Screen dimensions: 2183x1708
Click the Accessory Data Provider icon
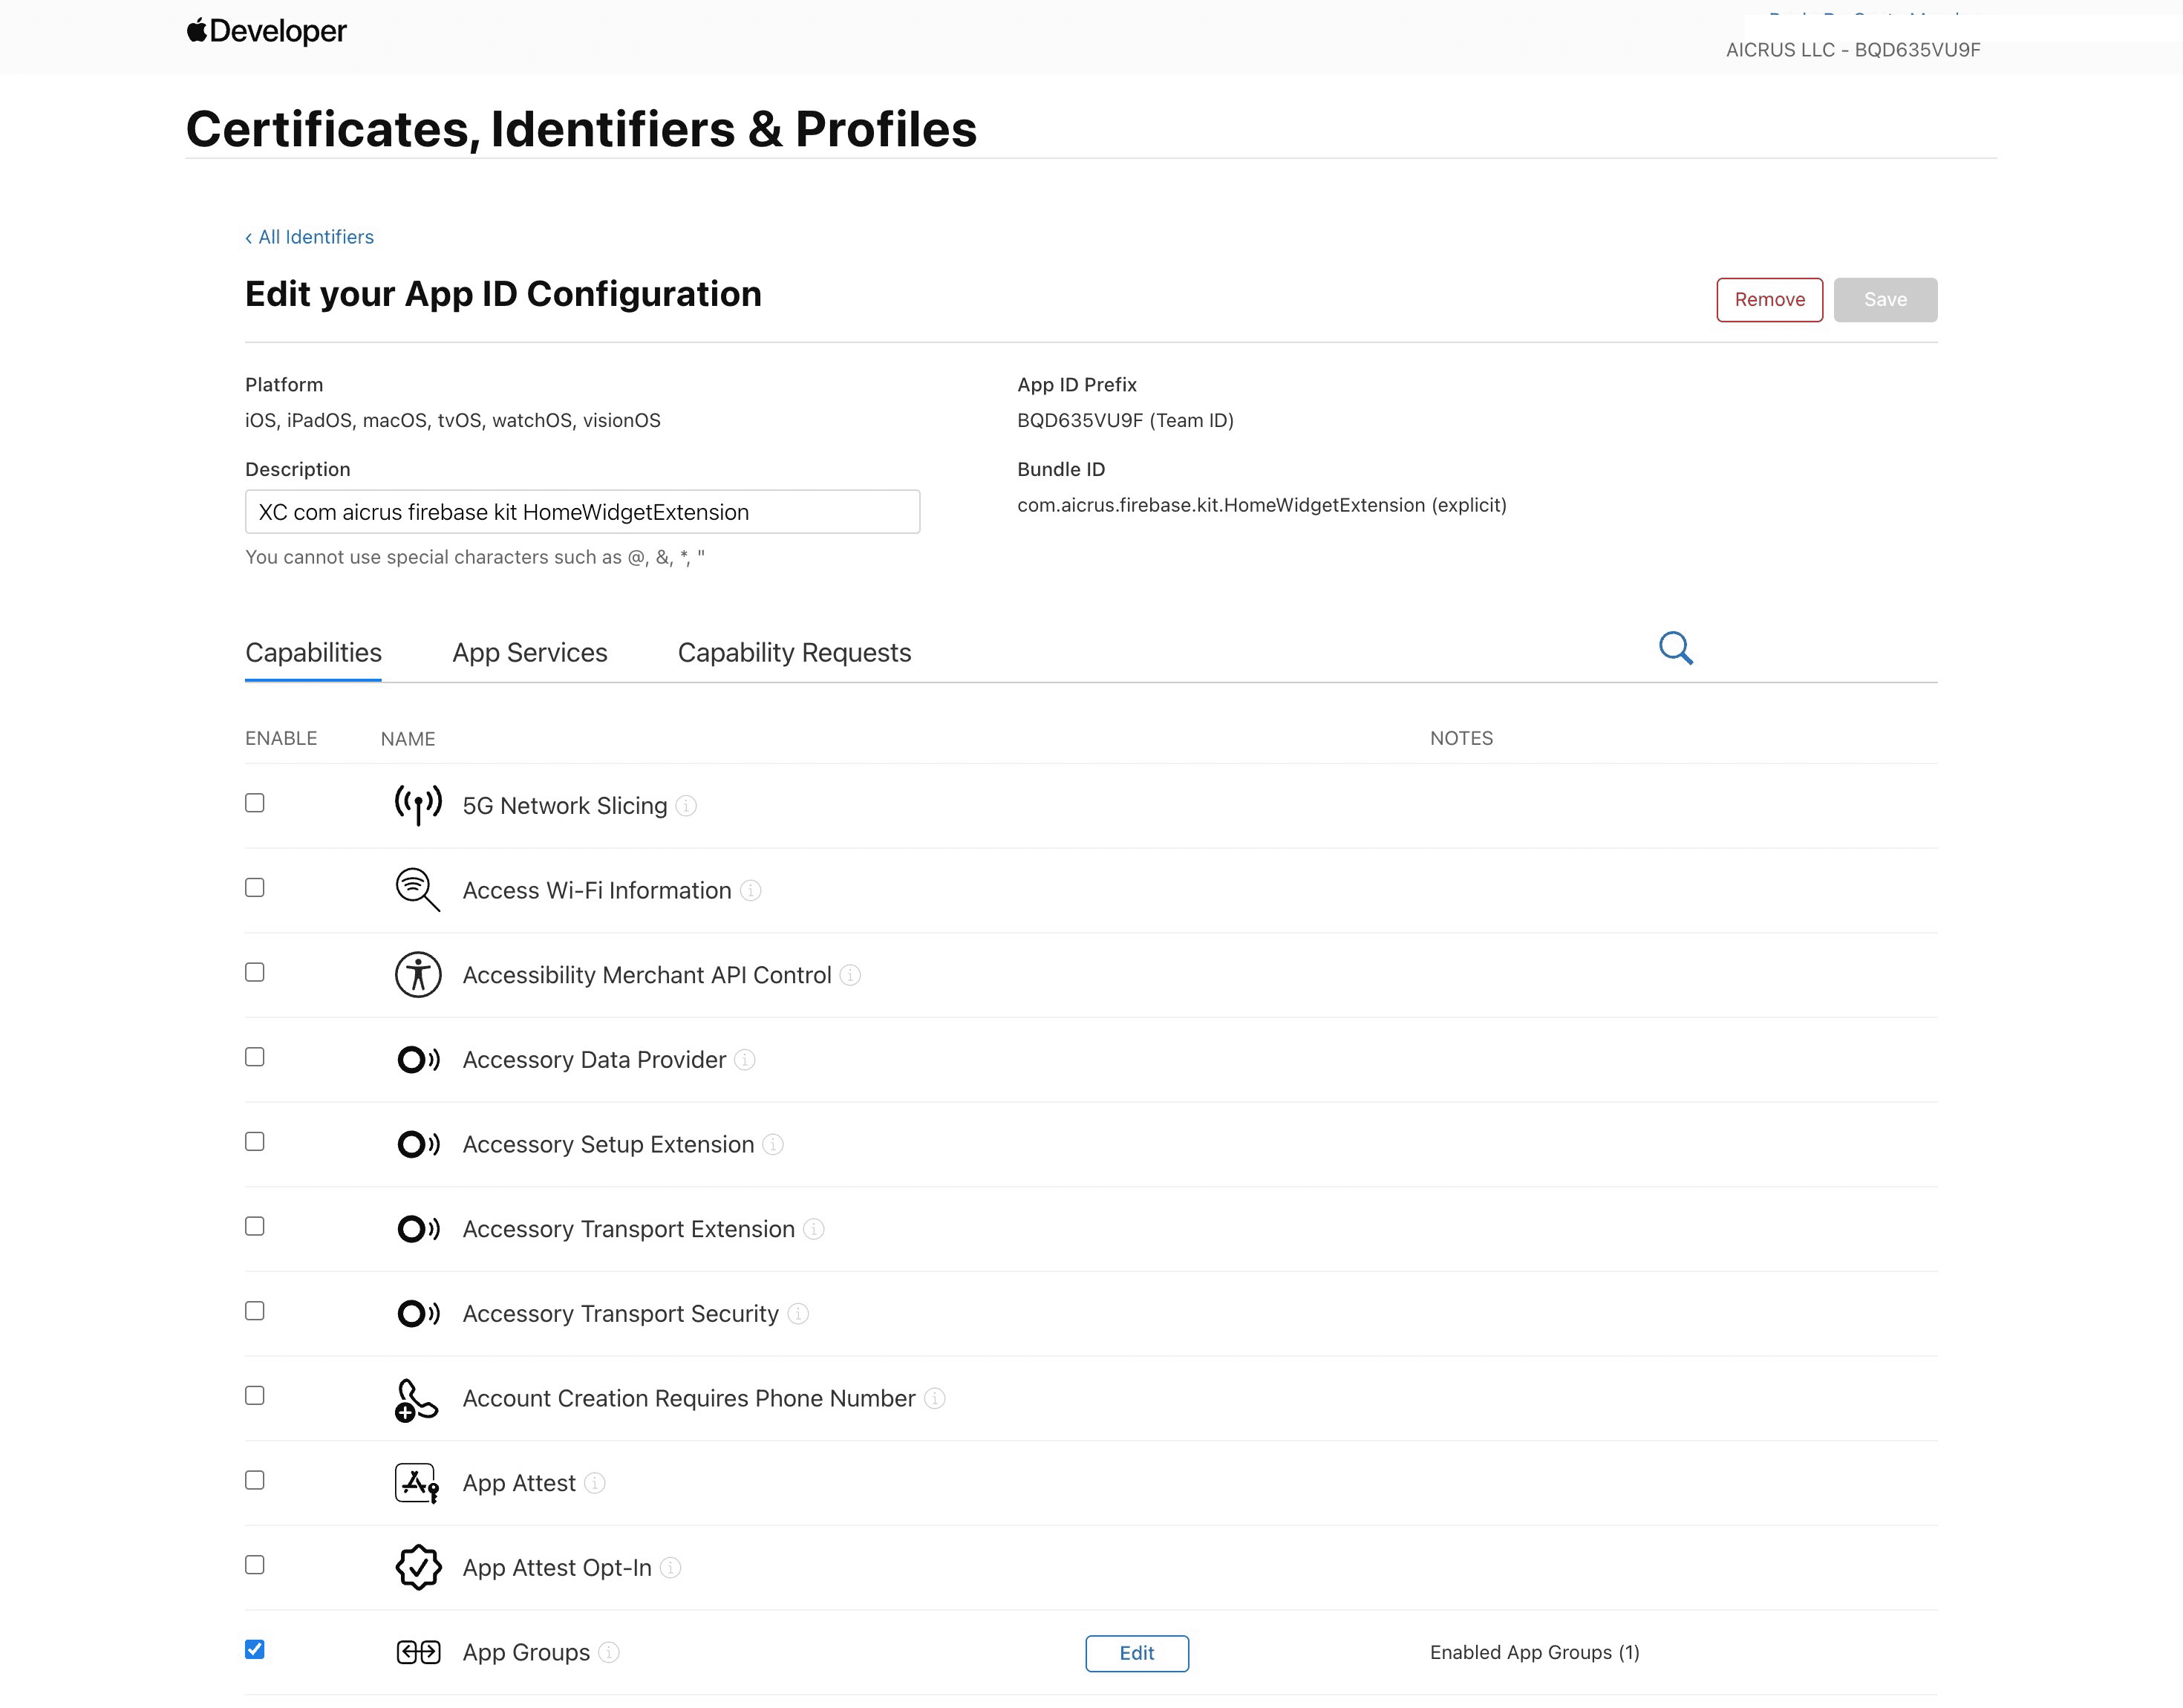tap(418, 1059)
